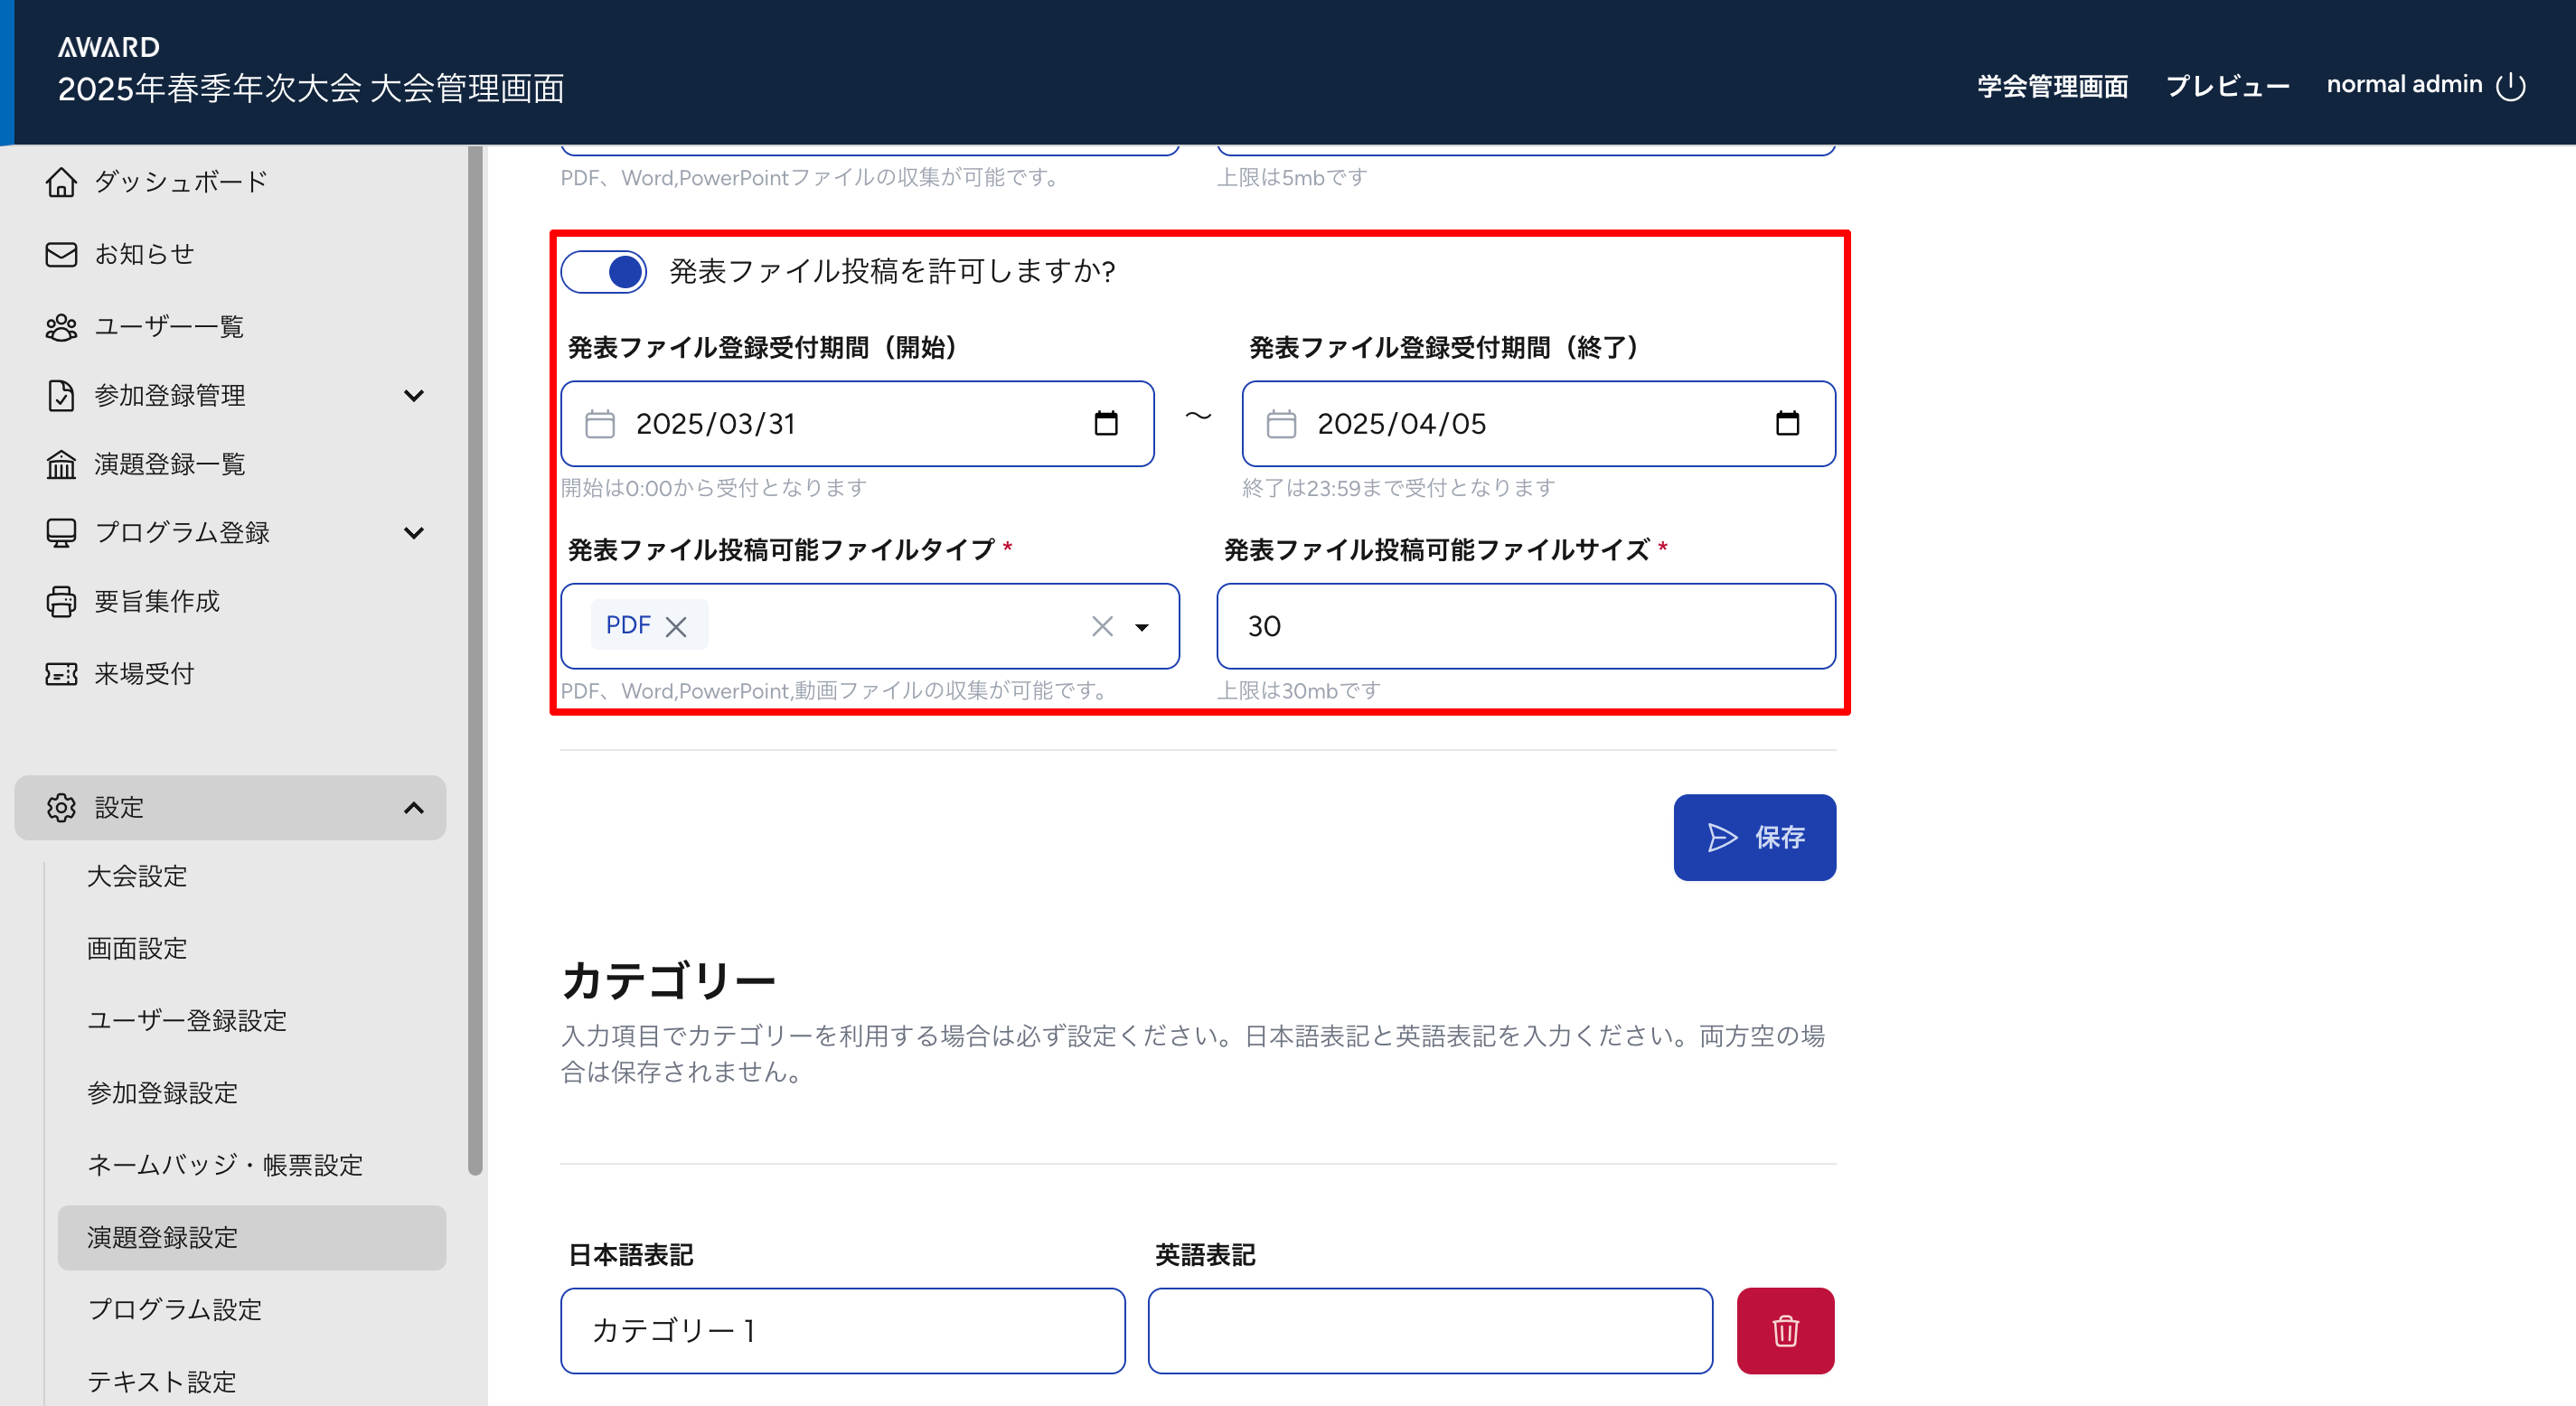Click the ユーザー一覧 people icon

click(x=61, y=327)
